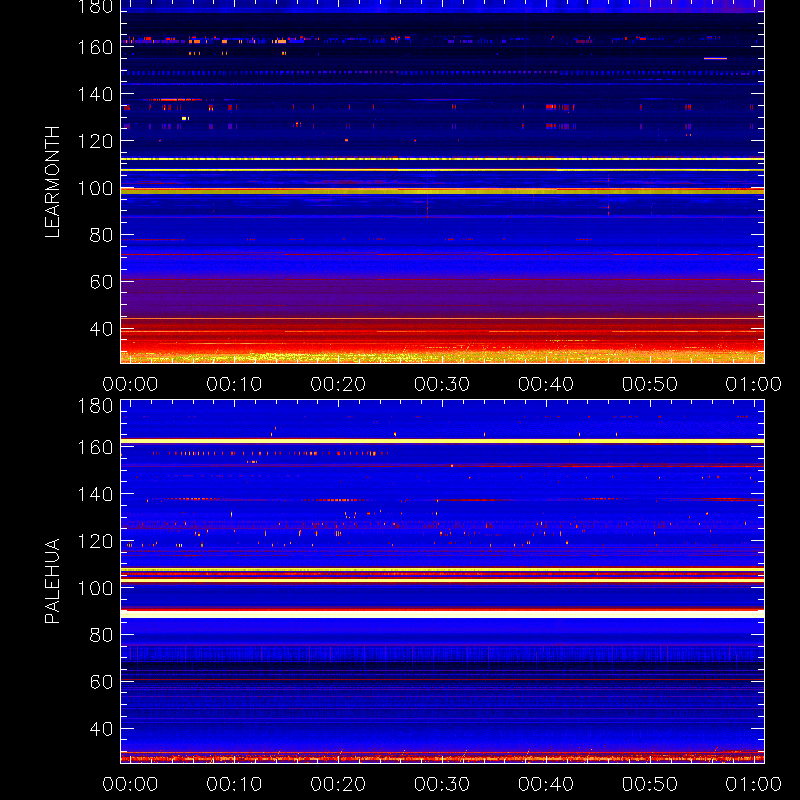
Task: Pick the 160 tick label on PALEHUA plot
Action: 95,447
